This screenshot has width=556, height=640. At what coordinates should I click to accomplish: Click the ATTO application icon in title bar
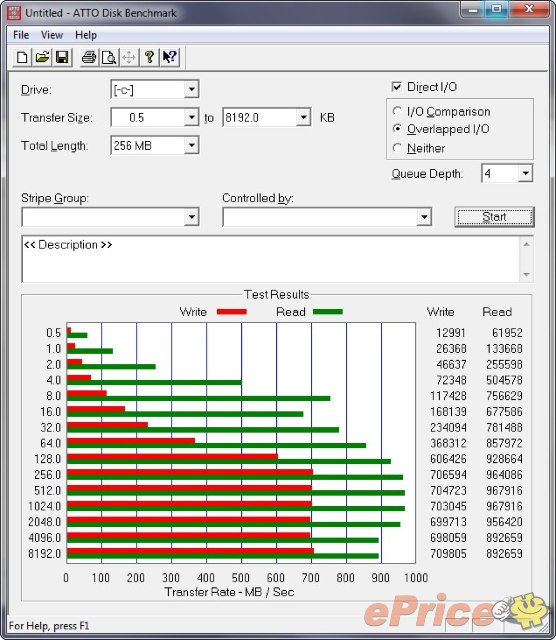click(14, 13)
